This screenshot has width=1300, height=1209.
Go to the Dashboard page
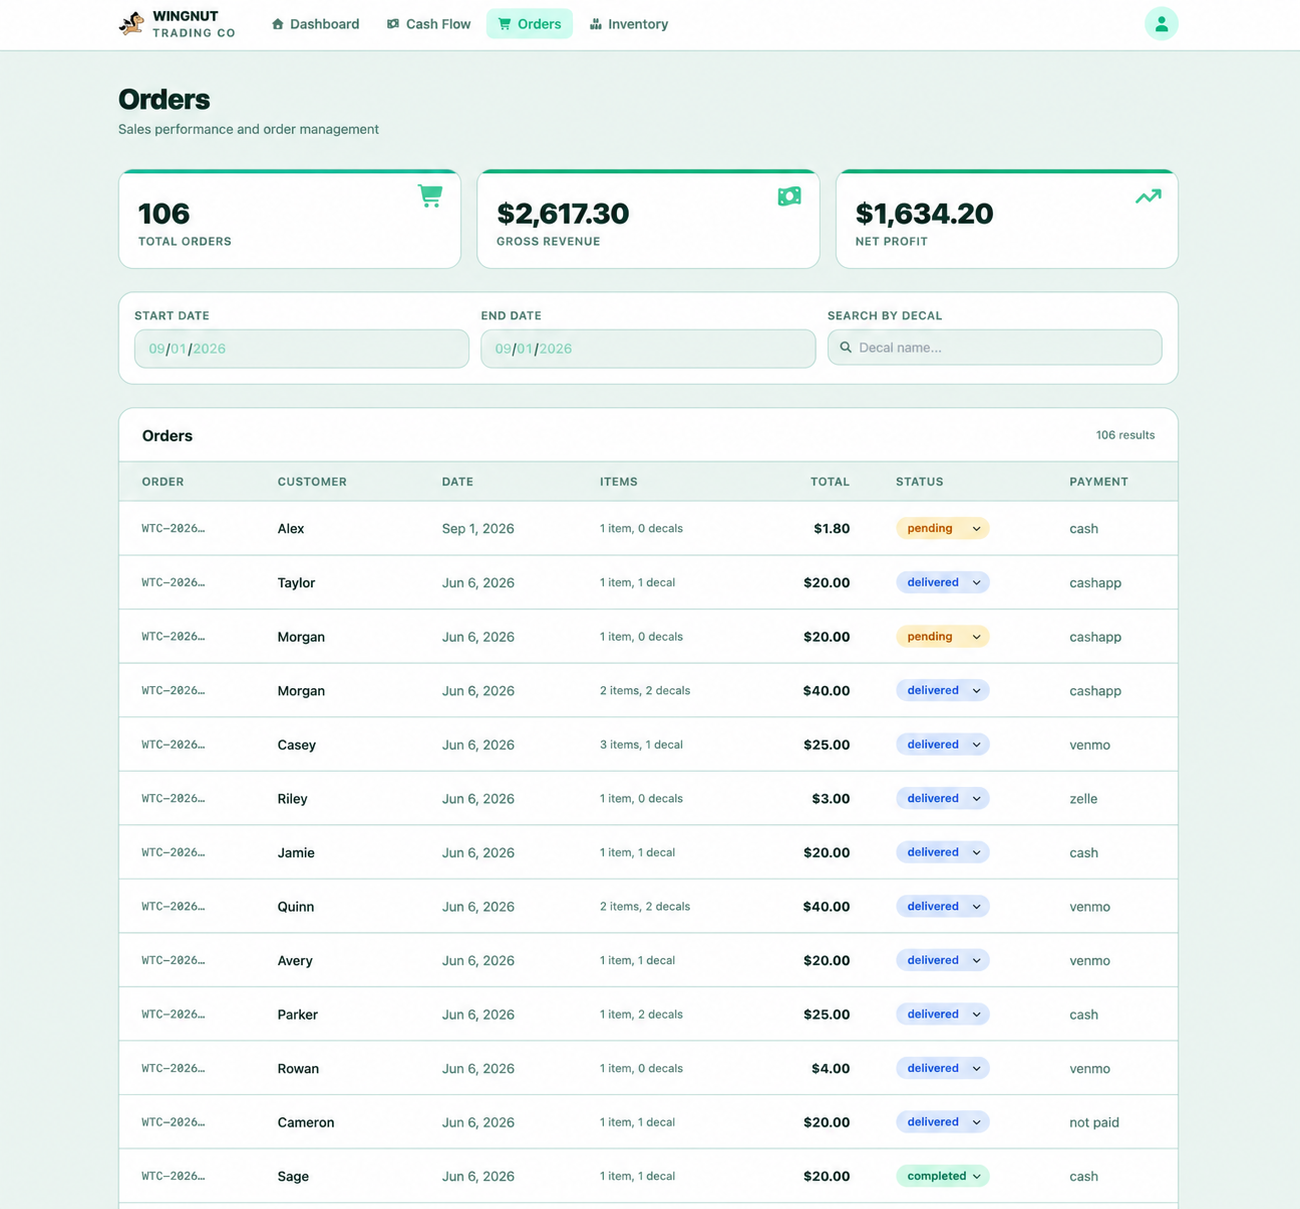pos(315,24)
